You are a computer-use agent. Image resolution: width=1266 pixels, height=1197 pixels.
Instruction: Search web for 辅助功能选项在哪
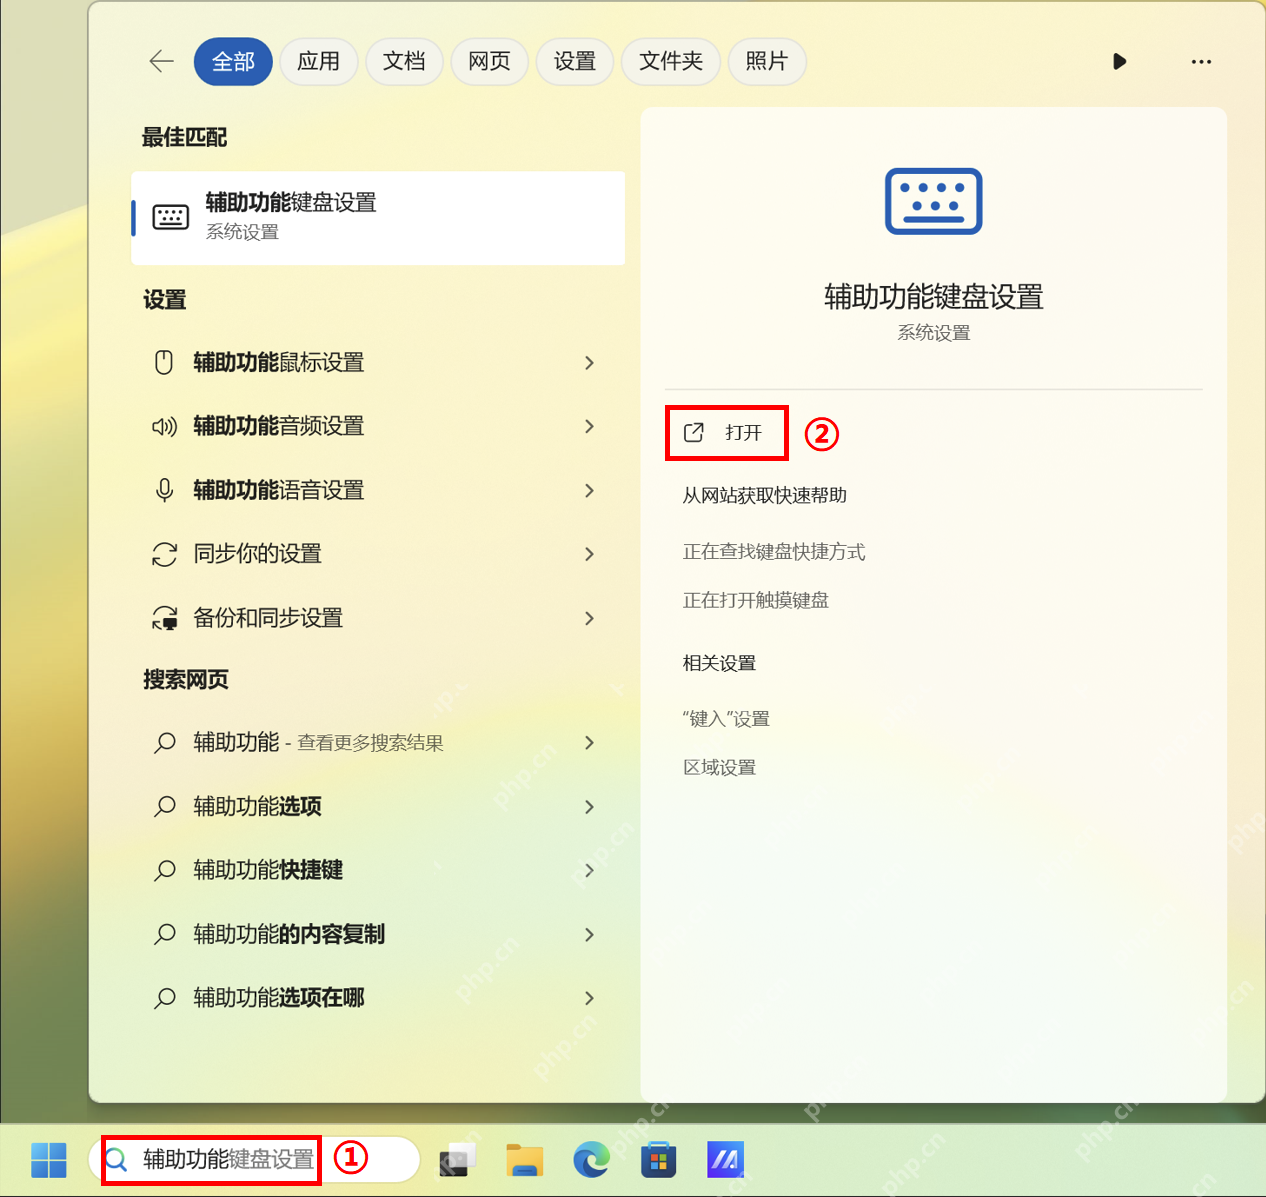point(378,998)
